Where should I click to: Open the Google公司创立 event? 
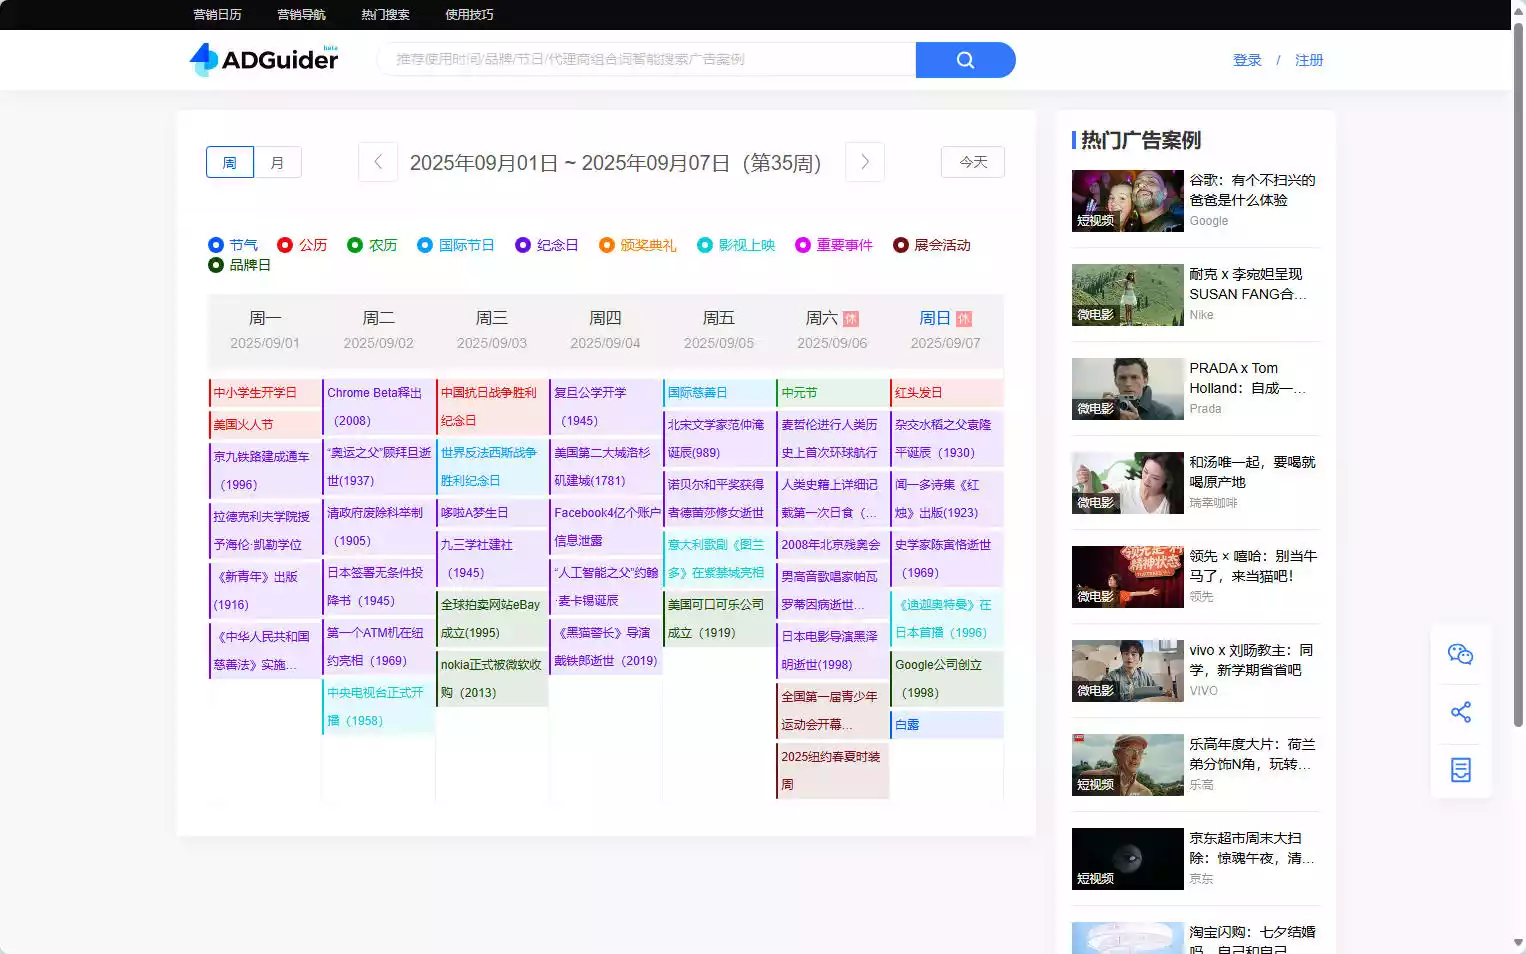pos(946,679)
